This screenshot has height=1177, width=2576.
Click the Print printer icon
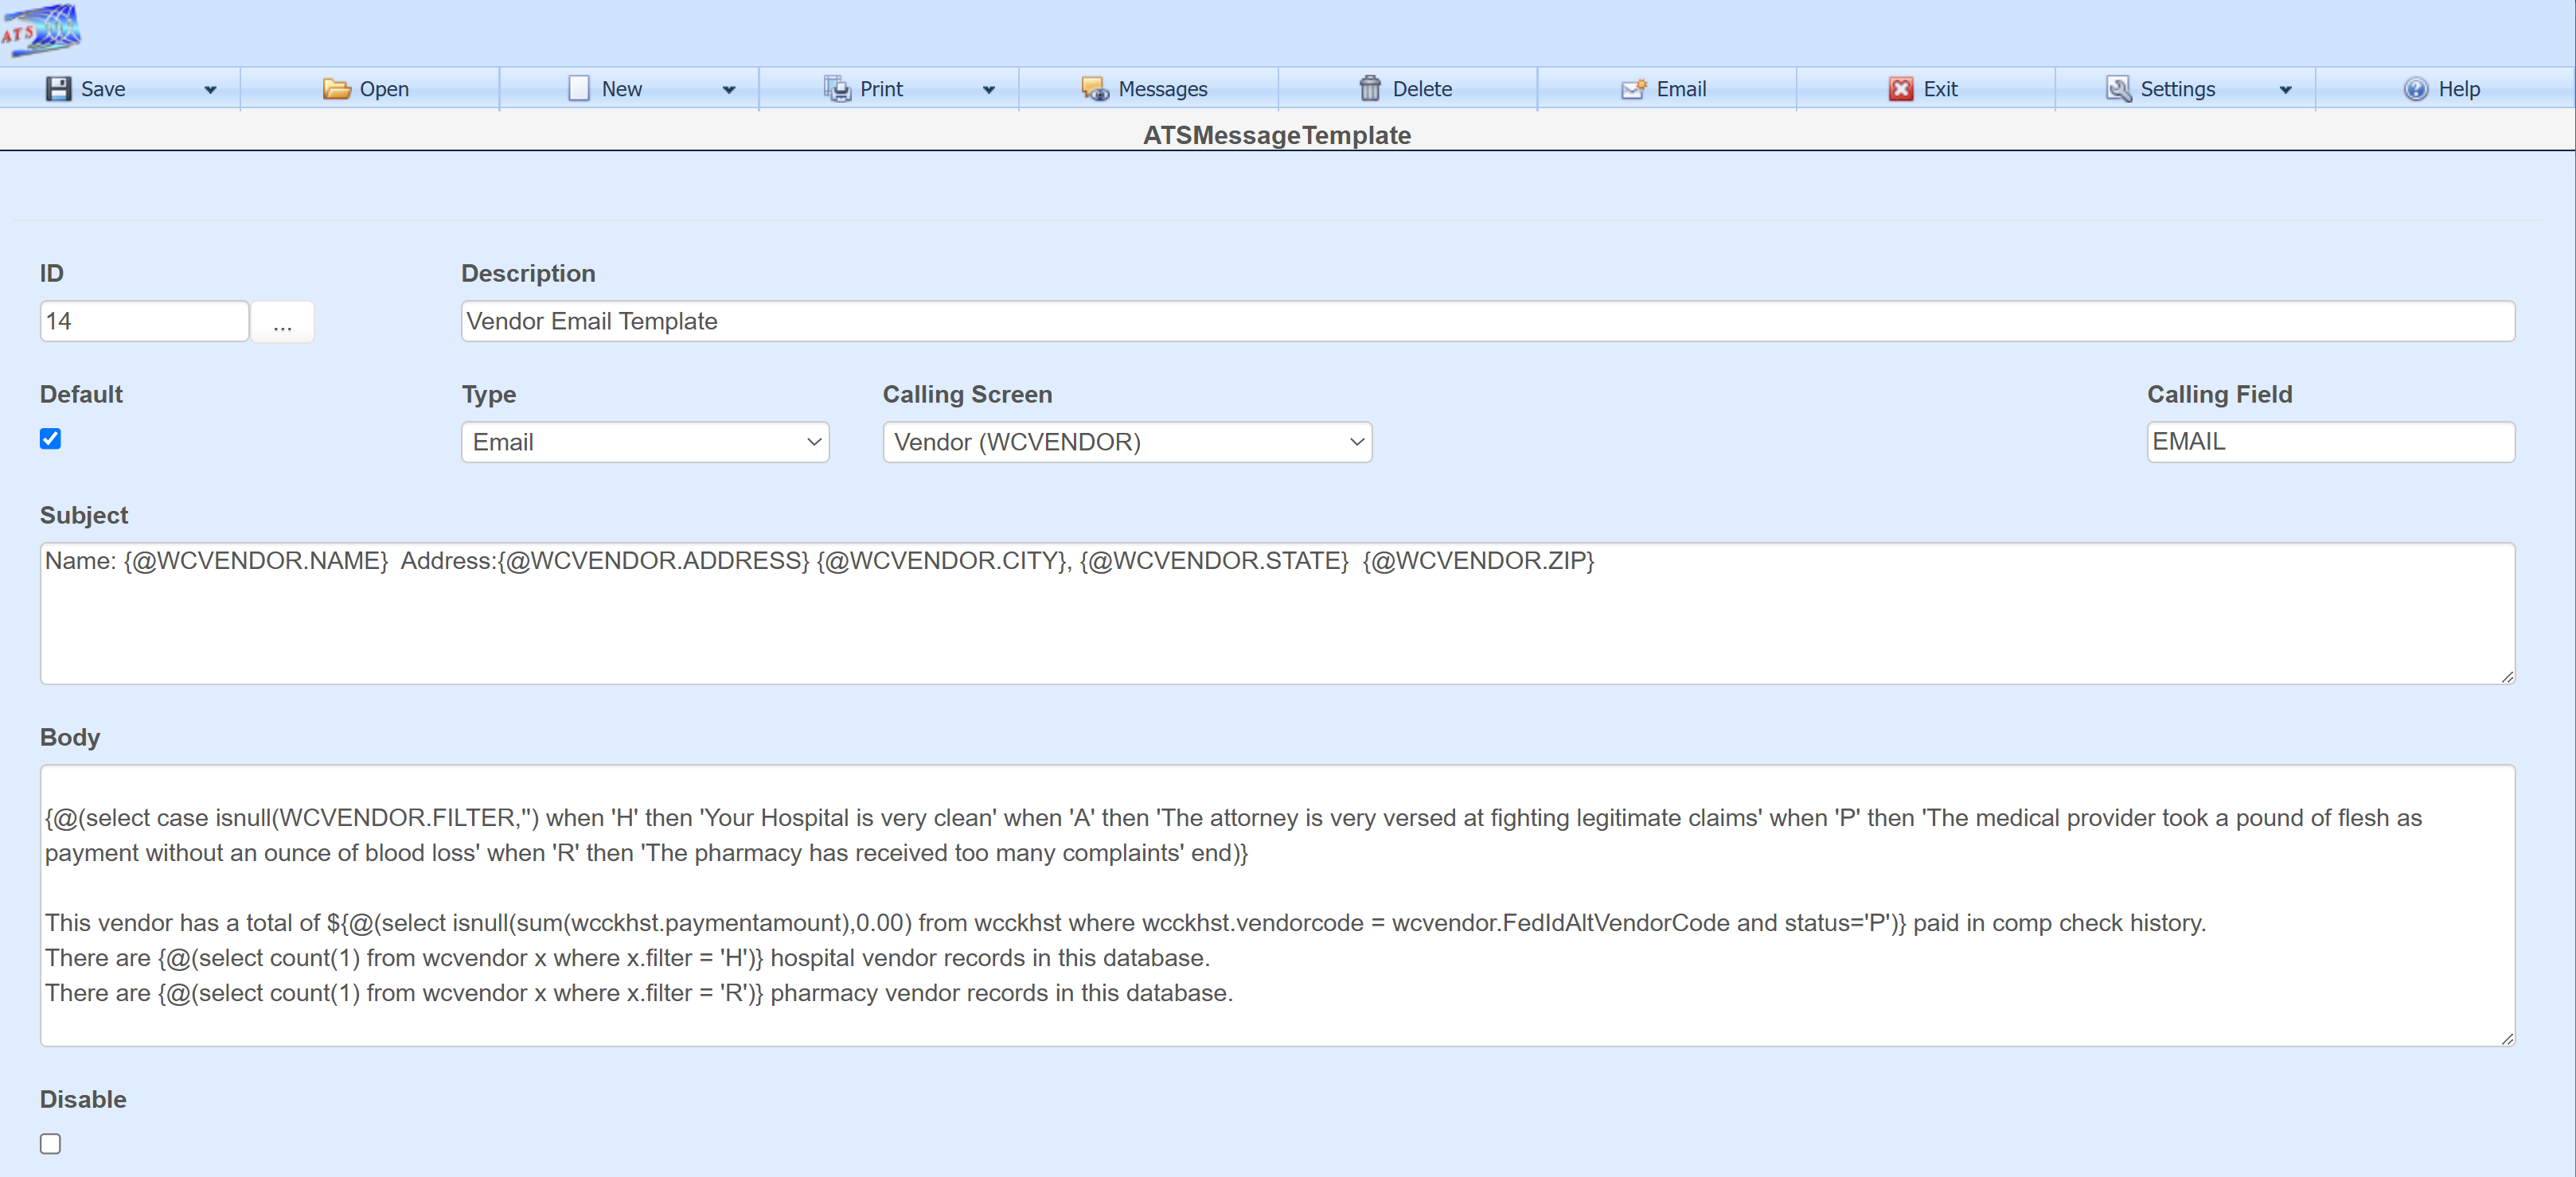(836, 89)
